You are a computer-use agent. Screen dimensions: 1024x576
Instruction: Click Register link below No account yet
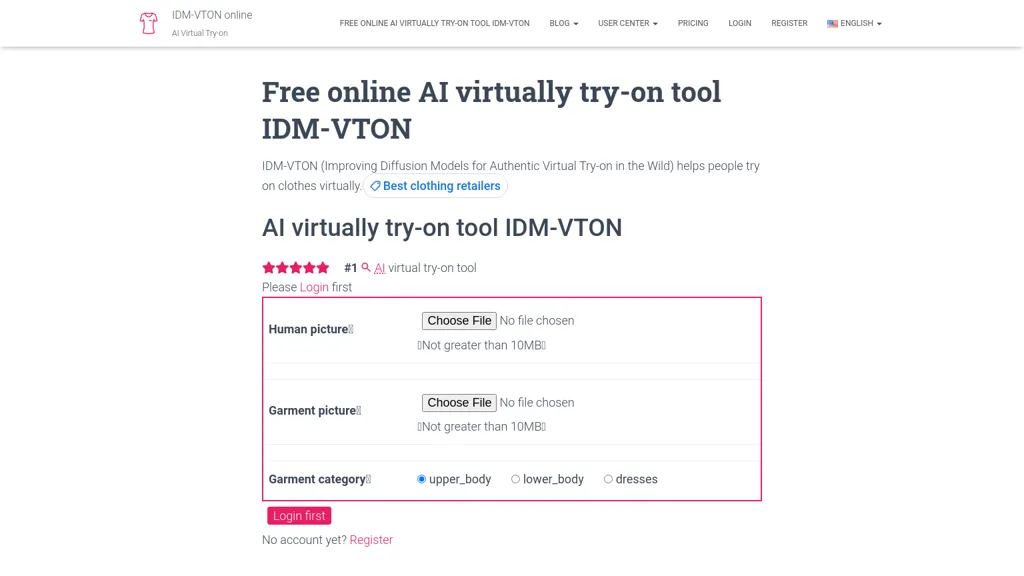(x=371, y=540)
